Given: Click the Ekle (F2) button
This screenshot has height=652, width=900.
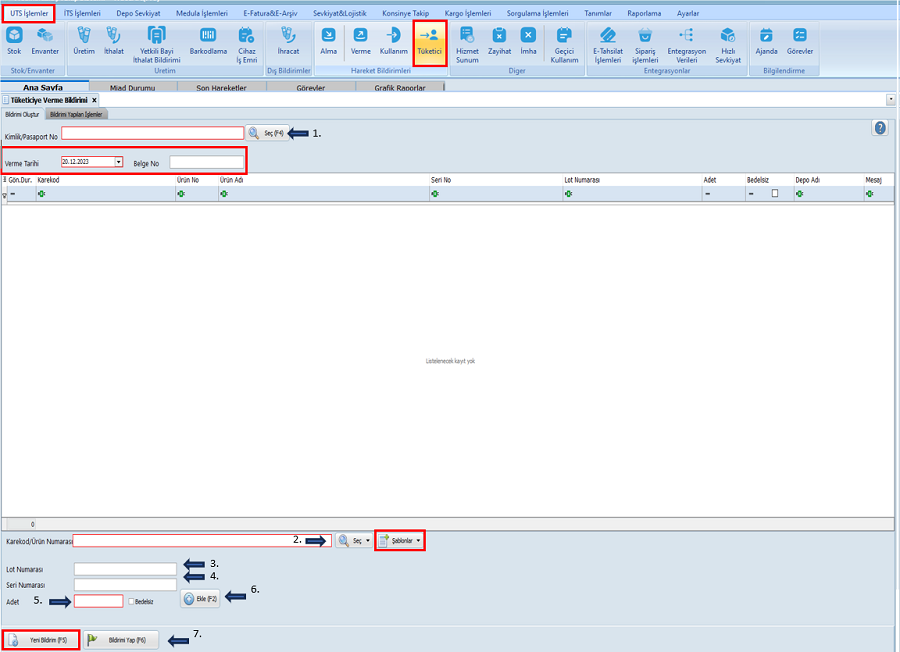Looking at the screenshot, I should point(200,599).
